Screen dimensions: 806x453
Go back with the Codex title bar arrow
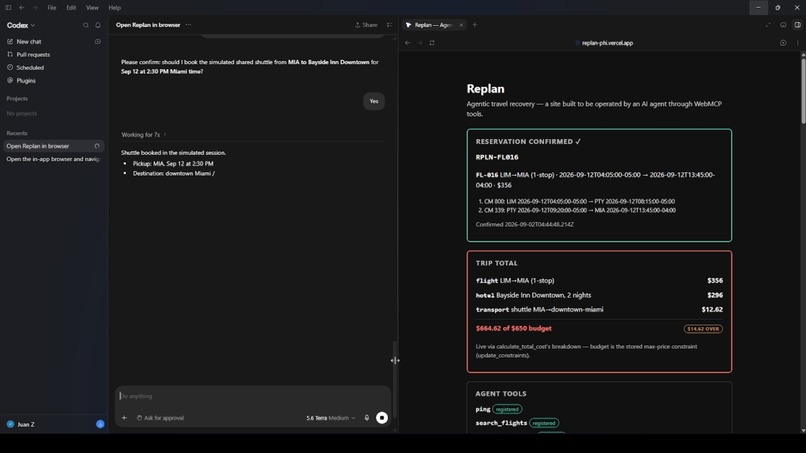click(22, 8)
